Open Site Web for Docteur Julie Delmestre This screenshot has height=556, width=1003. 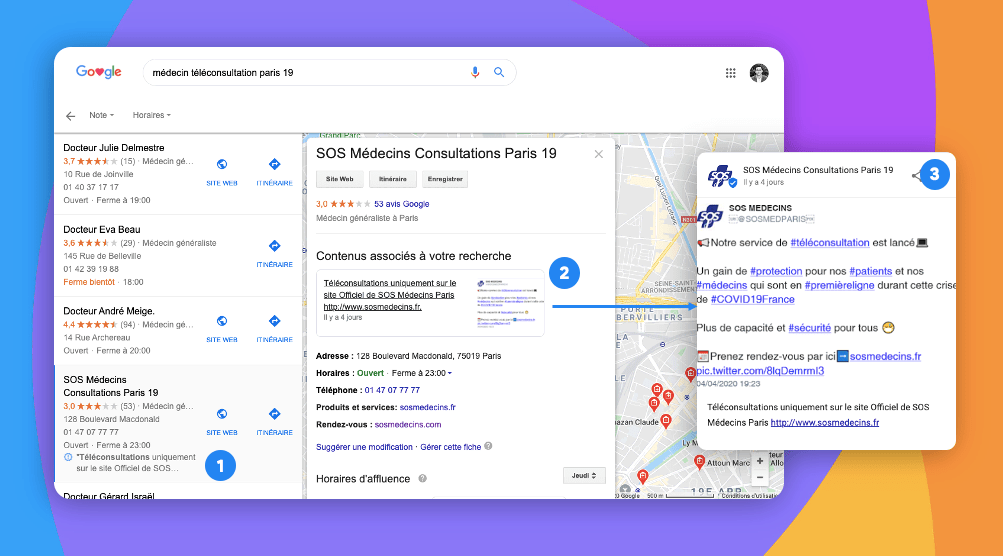coord(222,171)
